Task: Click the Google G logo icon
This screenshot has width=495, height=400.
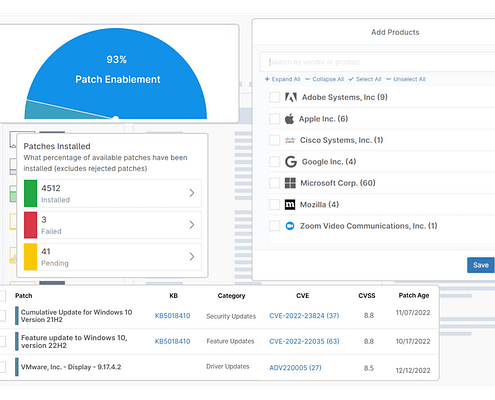Action: point(291,162)
